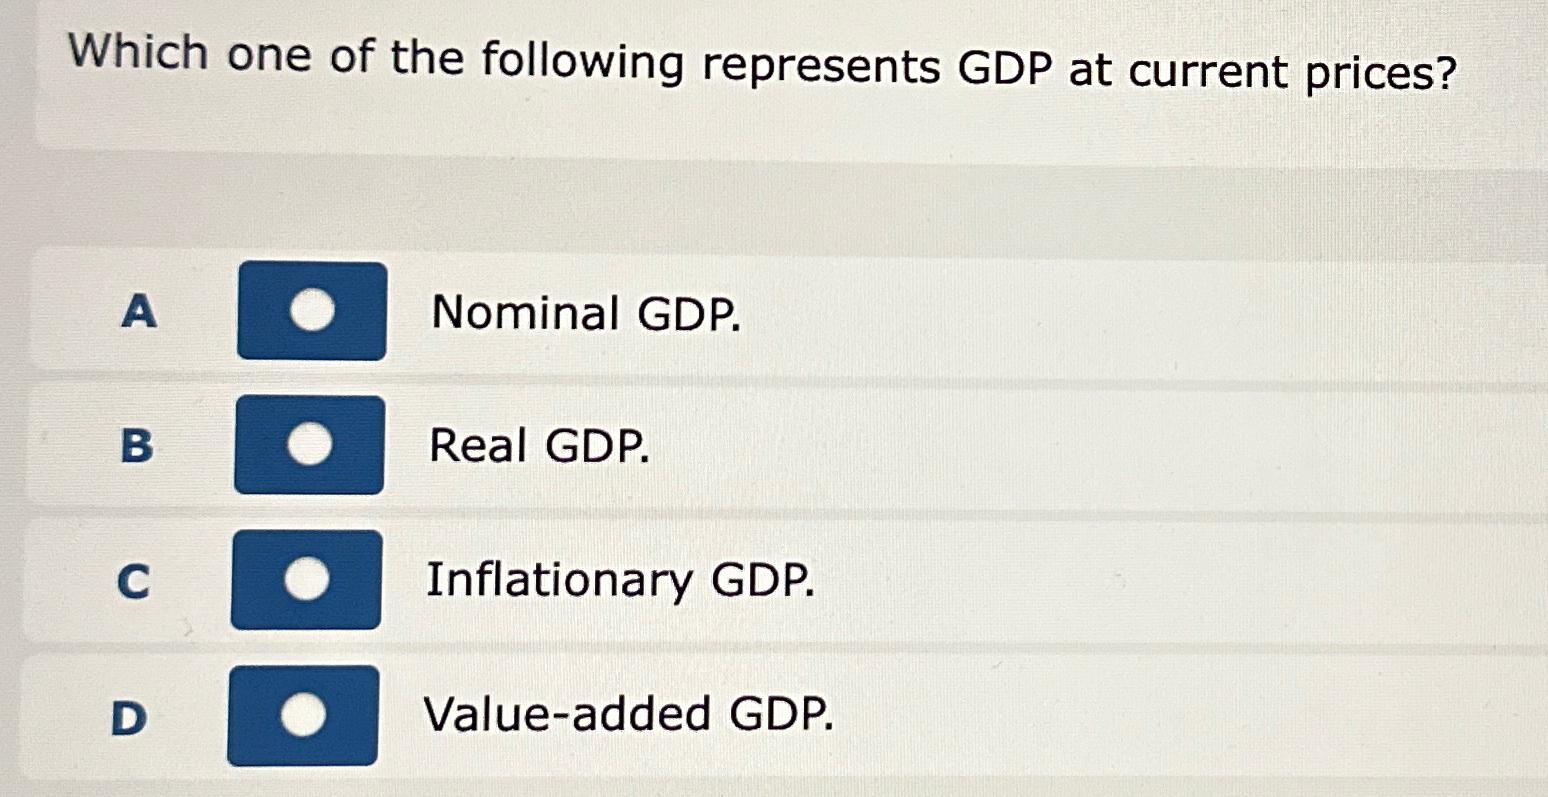Select the radio button for option A
1548x797 pixels.
pos(311,312)
